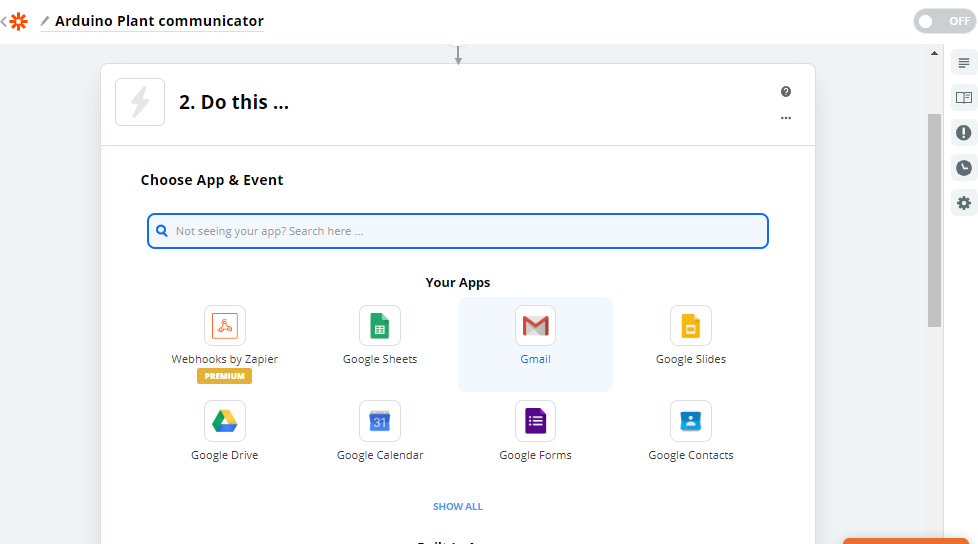Toggle the Zap ON/OFF switch

click(x=943, y=21)
